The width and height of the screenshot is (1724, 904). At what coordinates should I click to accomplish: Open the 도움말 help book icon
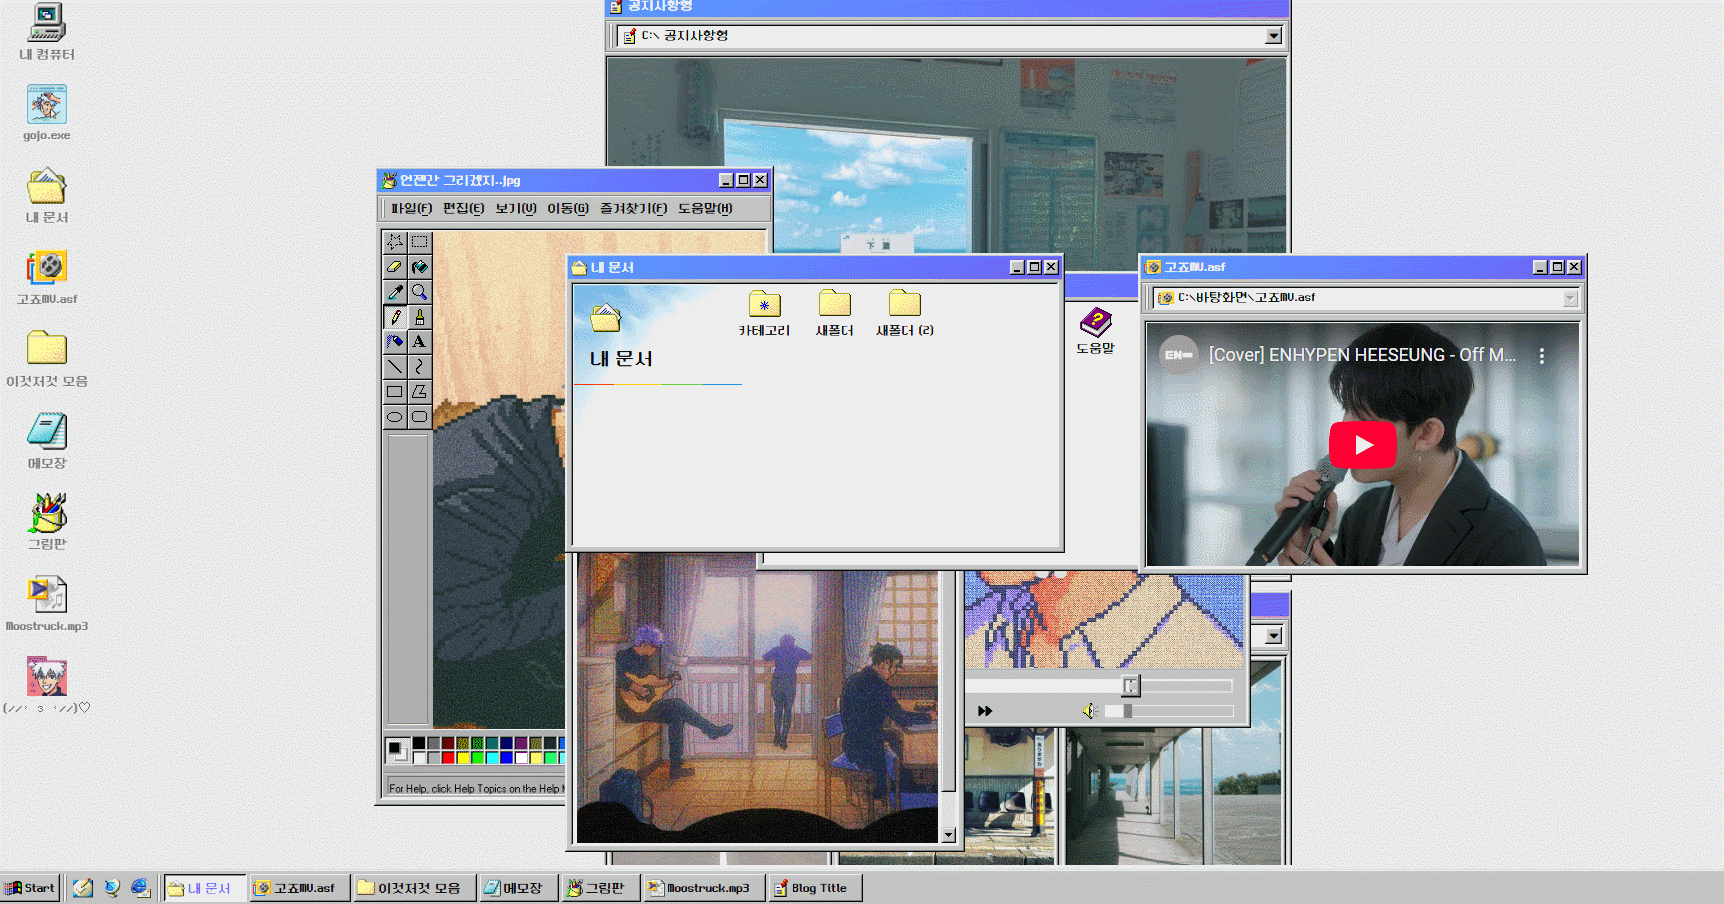(x=1095, y=331)
